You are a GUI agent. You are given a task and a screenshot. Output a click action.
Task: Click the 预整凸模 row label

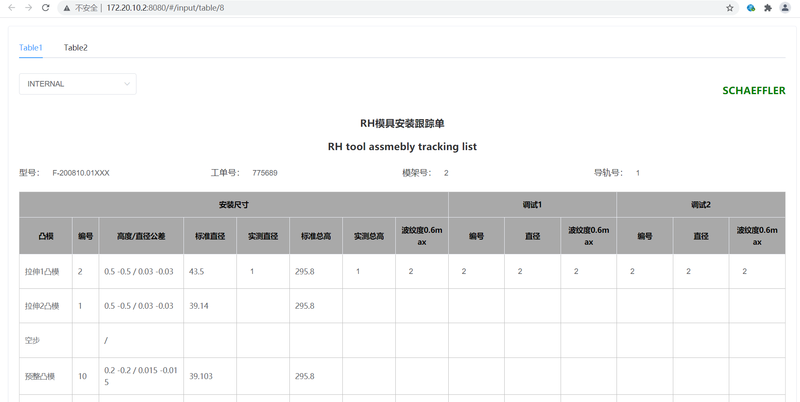(39, 376)
